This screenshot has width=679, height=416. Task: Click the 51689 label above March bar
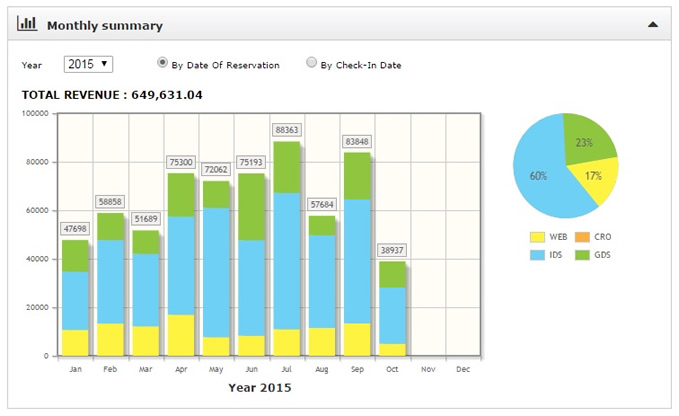tap(146, 219)
